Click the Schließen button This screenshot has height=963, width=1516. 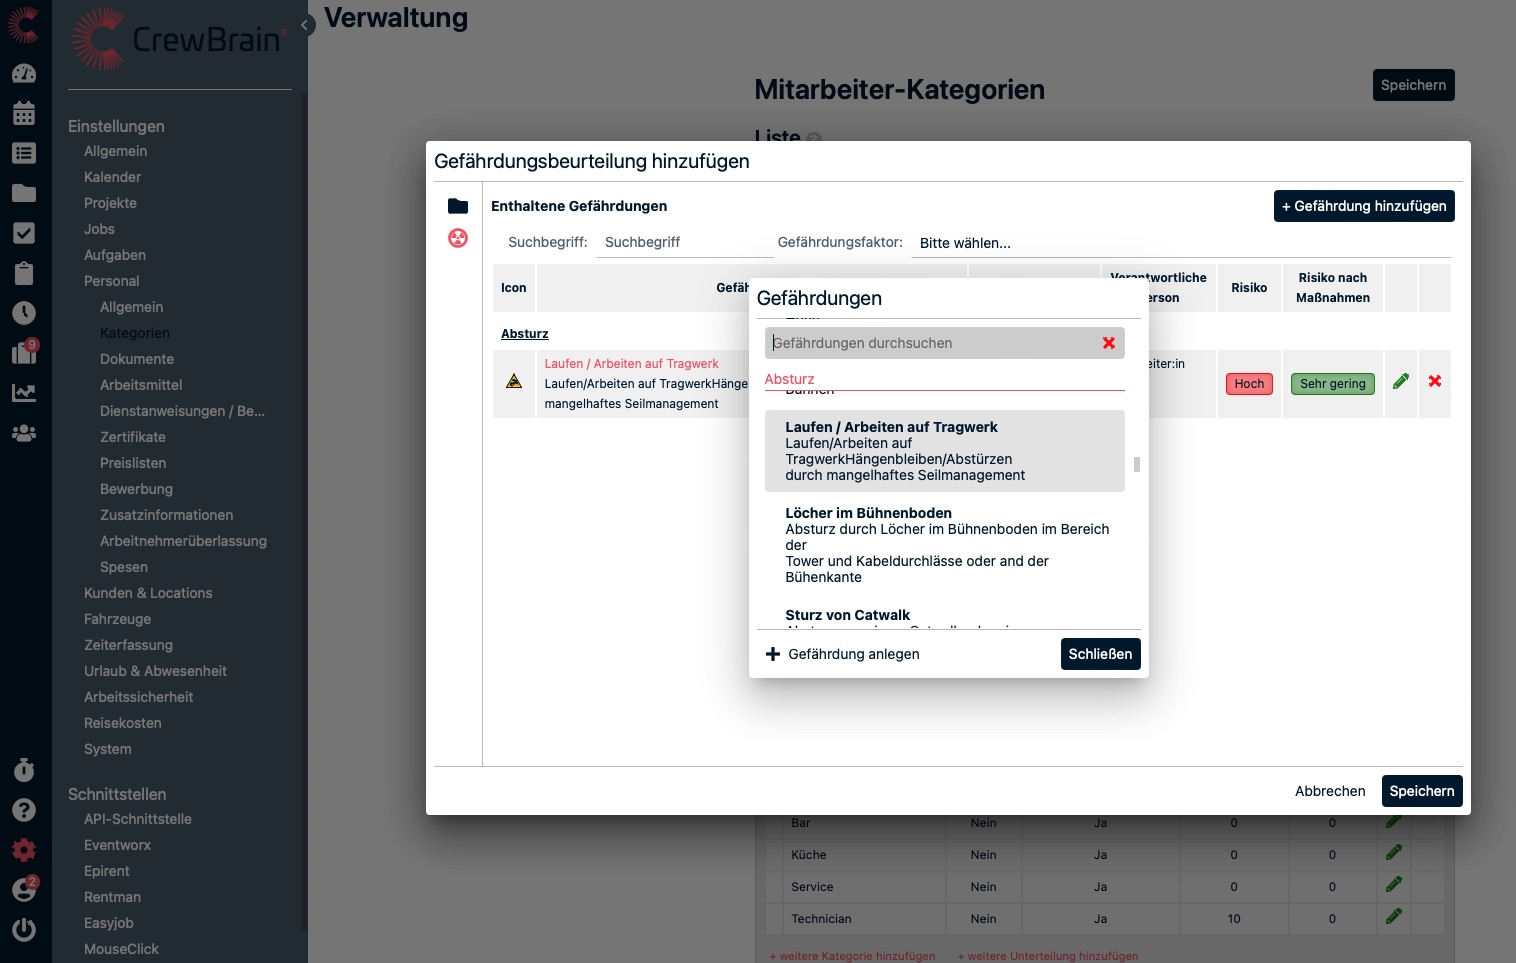pyautogui.click(x=1100, y=654)
